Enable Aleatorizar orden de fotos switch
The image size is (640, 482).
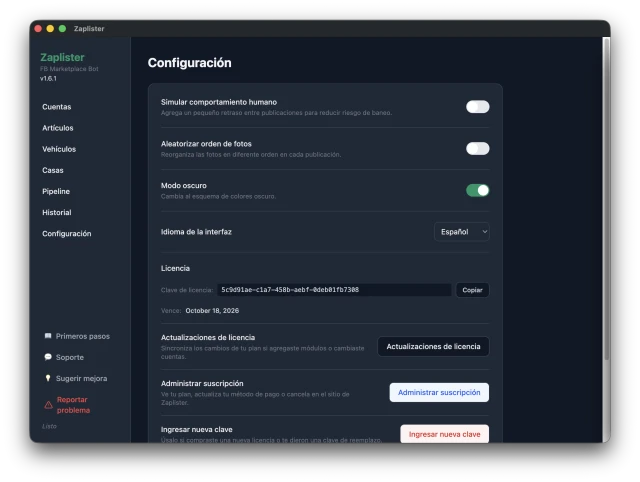pos(478,149)
